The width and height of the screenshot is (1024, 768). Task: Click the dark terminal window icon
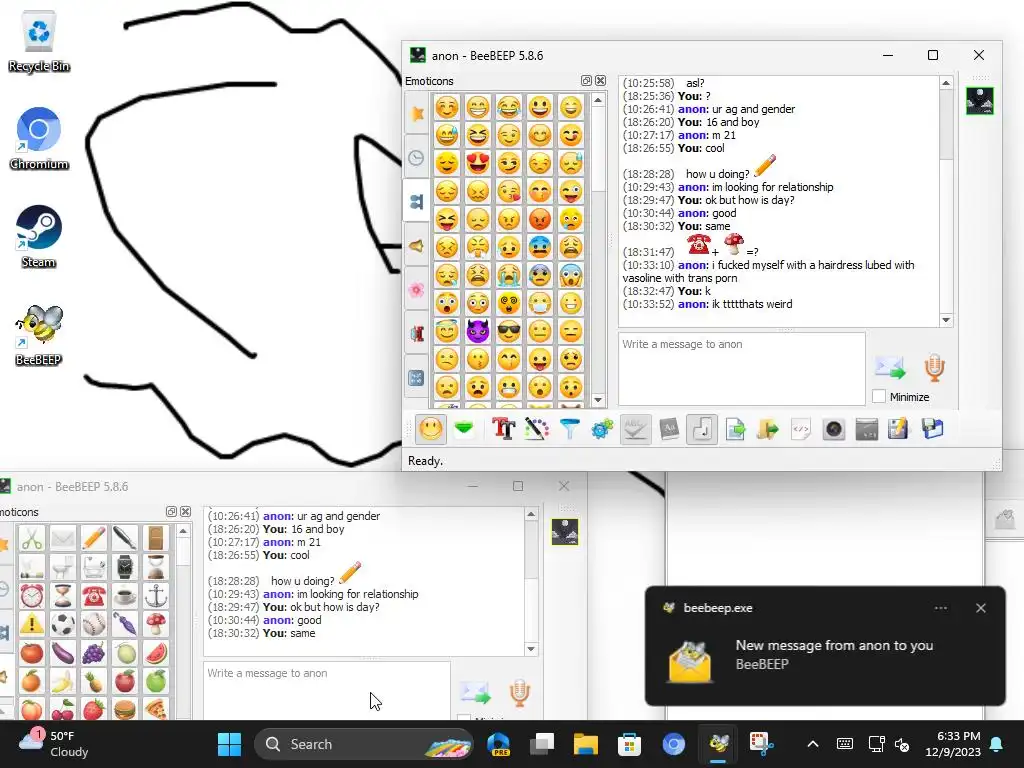click(867, 429)
